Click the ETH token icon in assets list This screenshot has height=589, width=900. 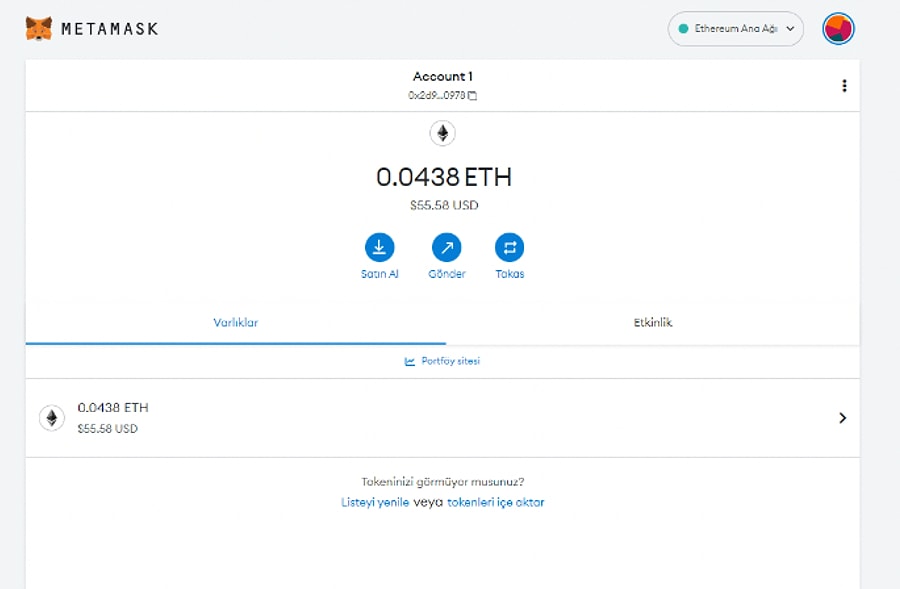[51, 417]
